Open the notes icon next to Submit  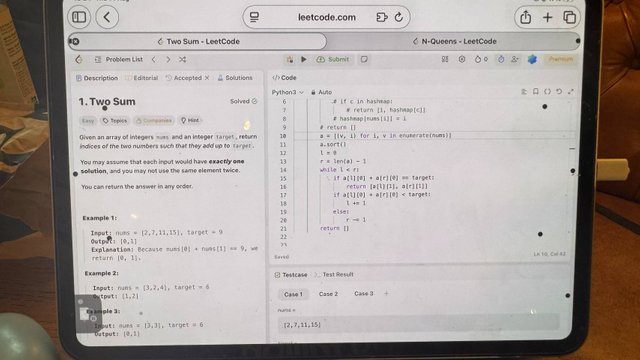[364, 60]
